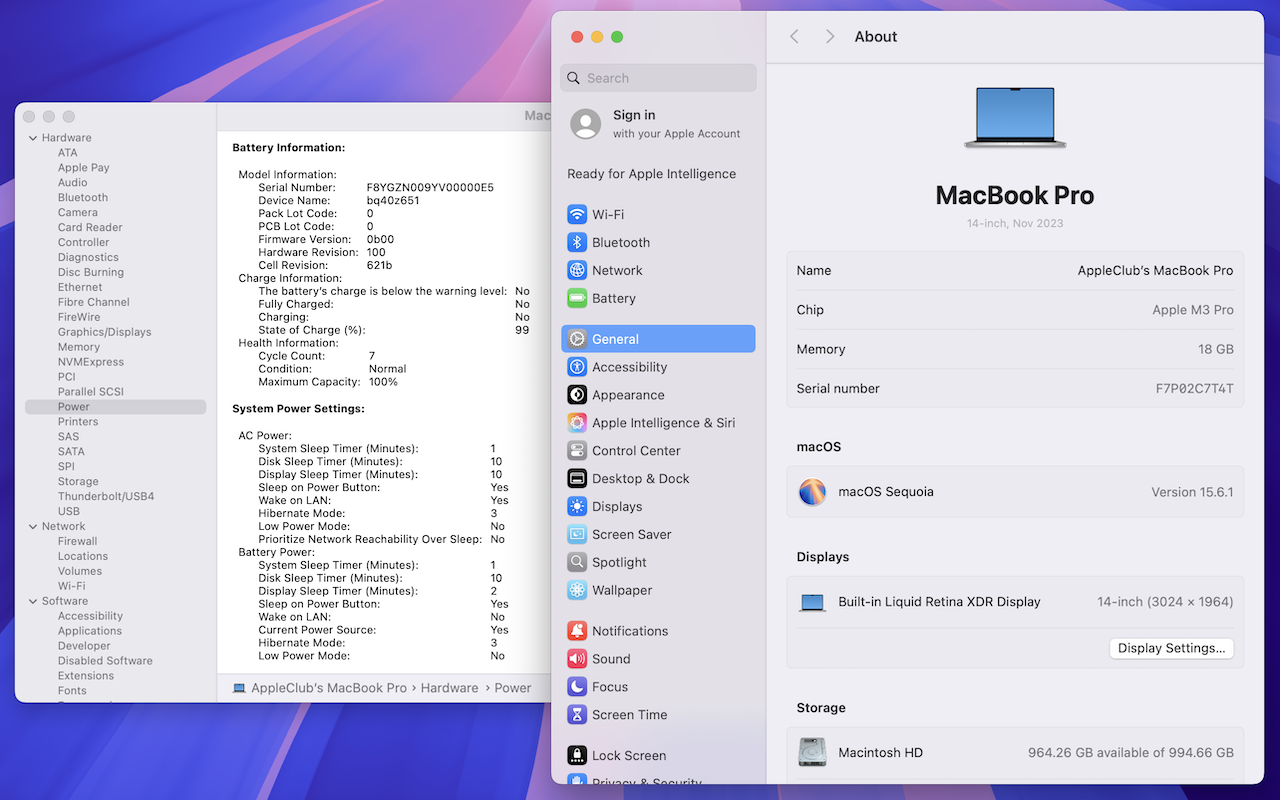Select Disabled Software in sidebar
The width and height of the screenshot is (1280, 800).
pos(105,661)
